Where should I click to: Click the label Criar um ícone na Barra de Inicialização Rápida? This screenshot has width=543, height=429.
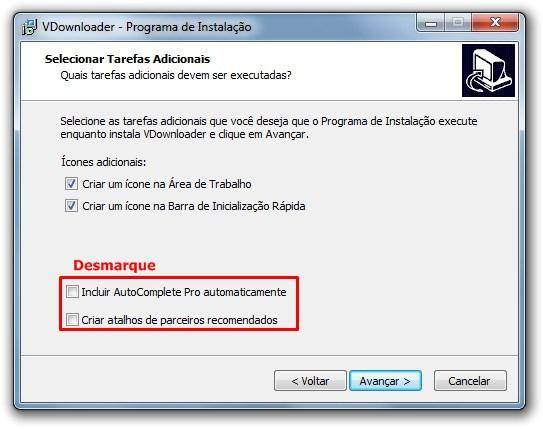coord(194,206)
